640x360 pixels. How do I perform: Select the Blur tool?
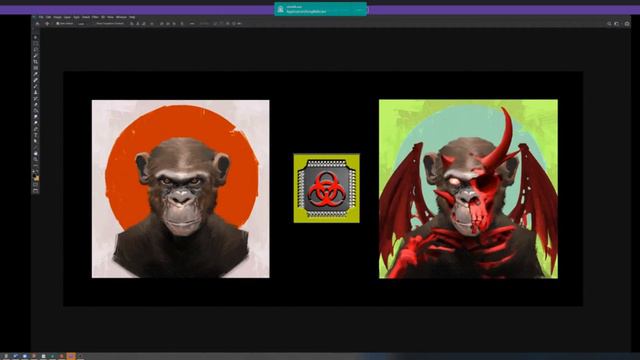coord(36,116)
